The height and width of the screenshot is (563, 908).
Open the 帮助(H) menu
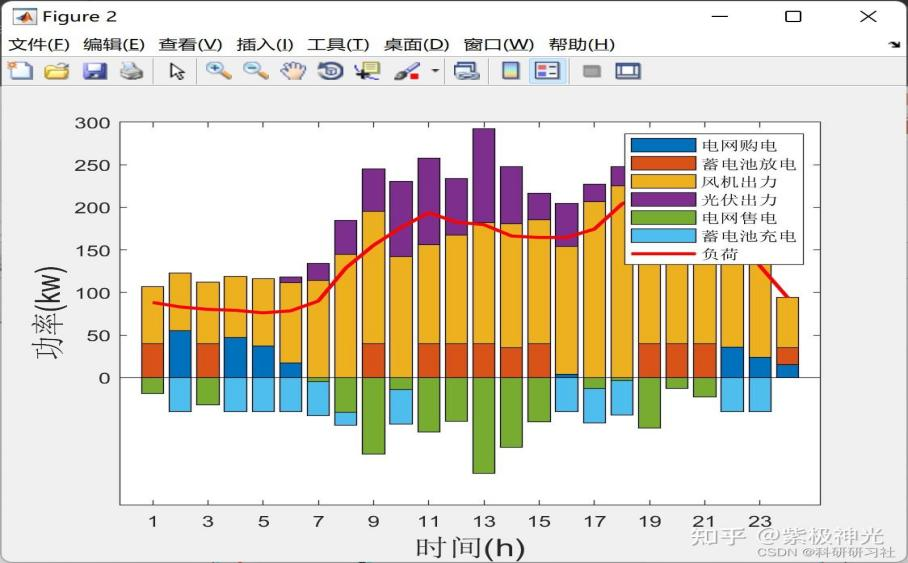[x=581, y=44]
